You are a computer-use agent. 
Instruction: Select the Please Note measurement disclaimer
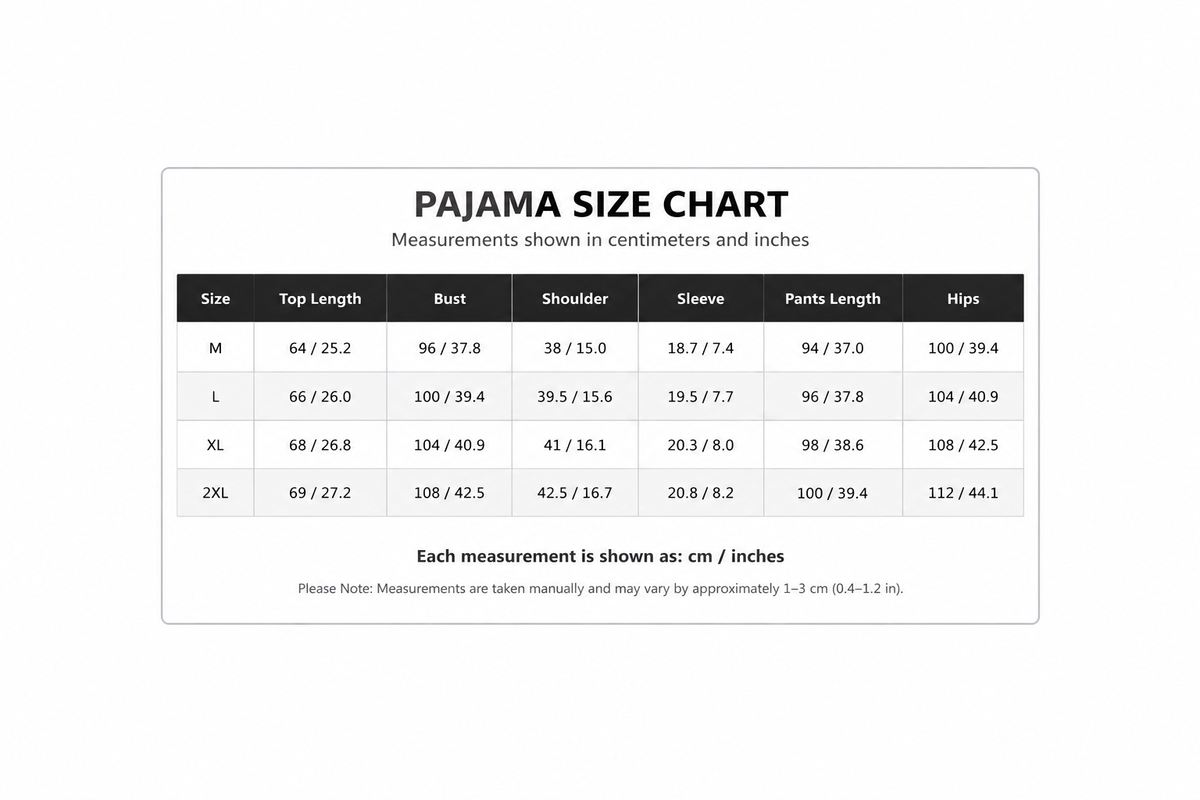[x=600, y=588]
